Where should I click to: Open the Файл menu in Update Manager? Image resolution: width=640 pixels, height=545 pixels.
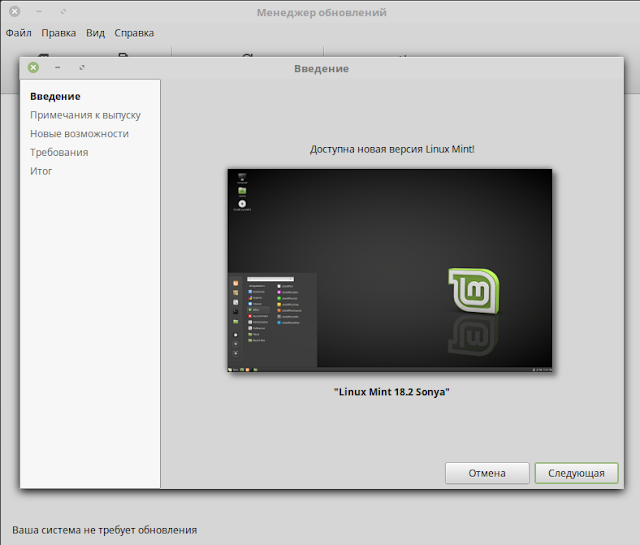point(18,33)
